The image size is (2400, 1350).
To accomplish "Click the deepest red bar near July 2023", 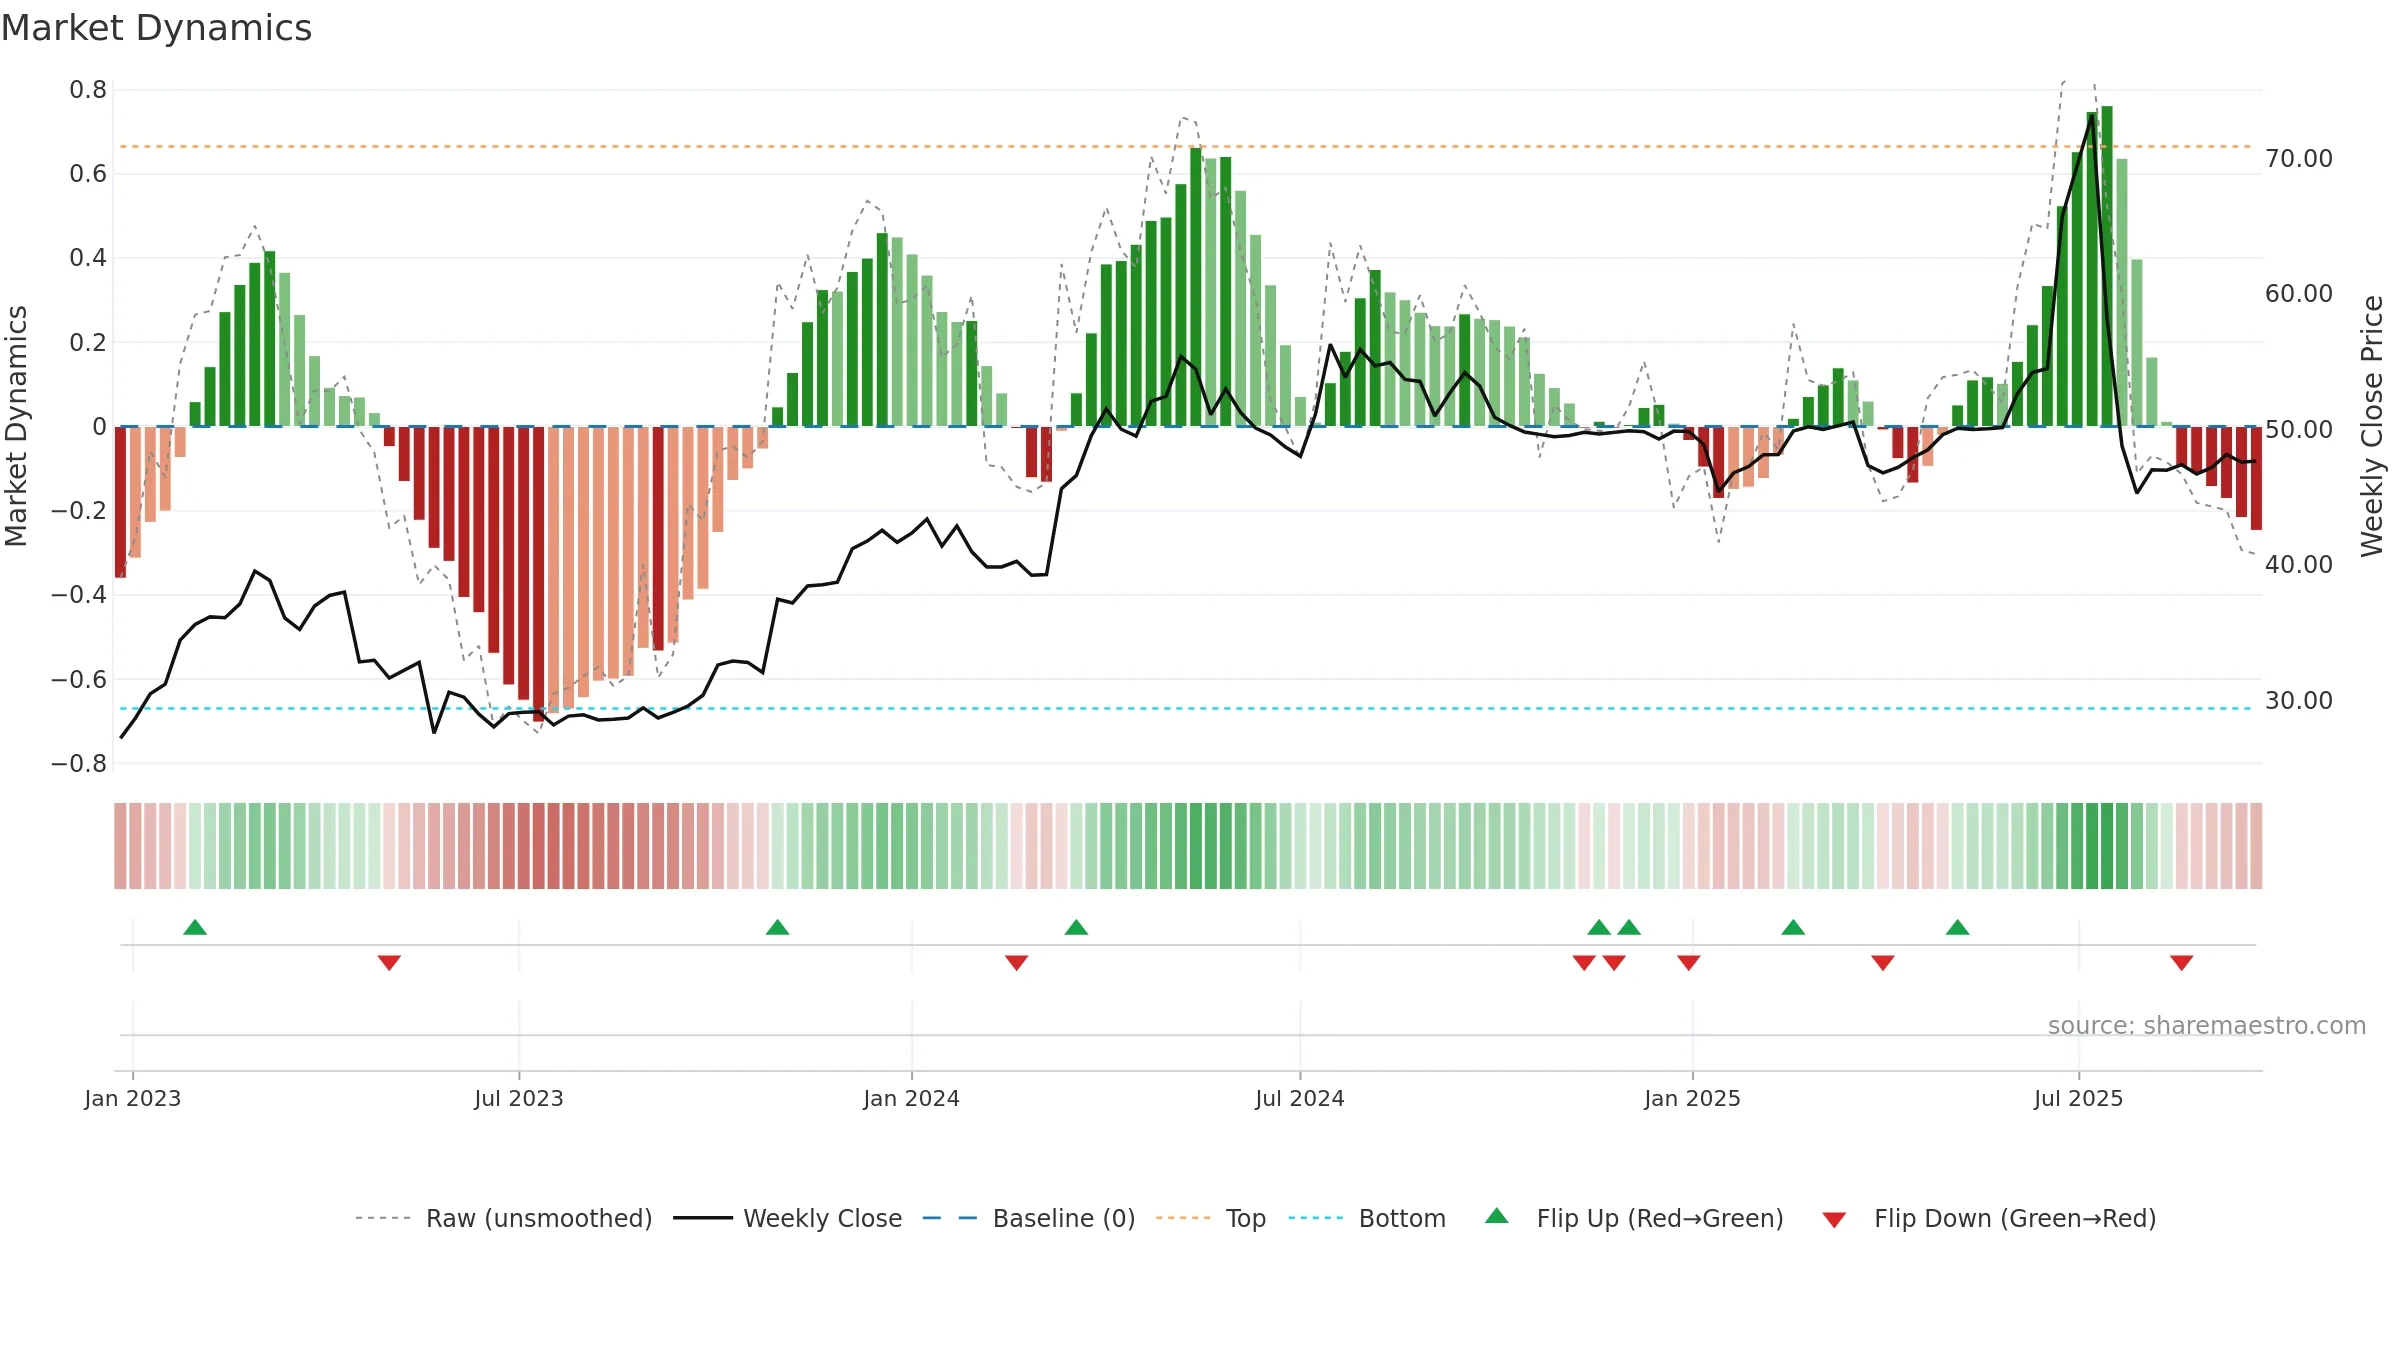I will (x=539, y=574).
